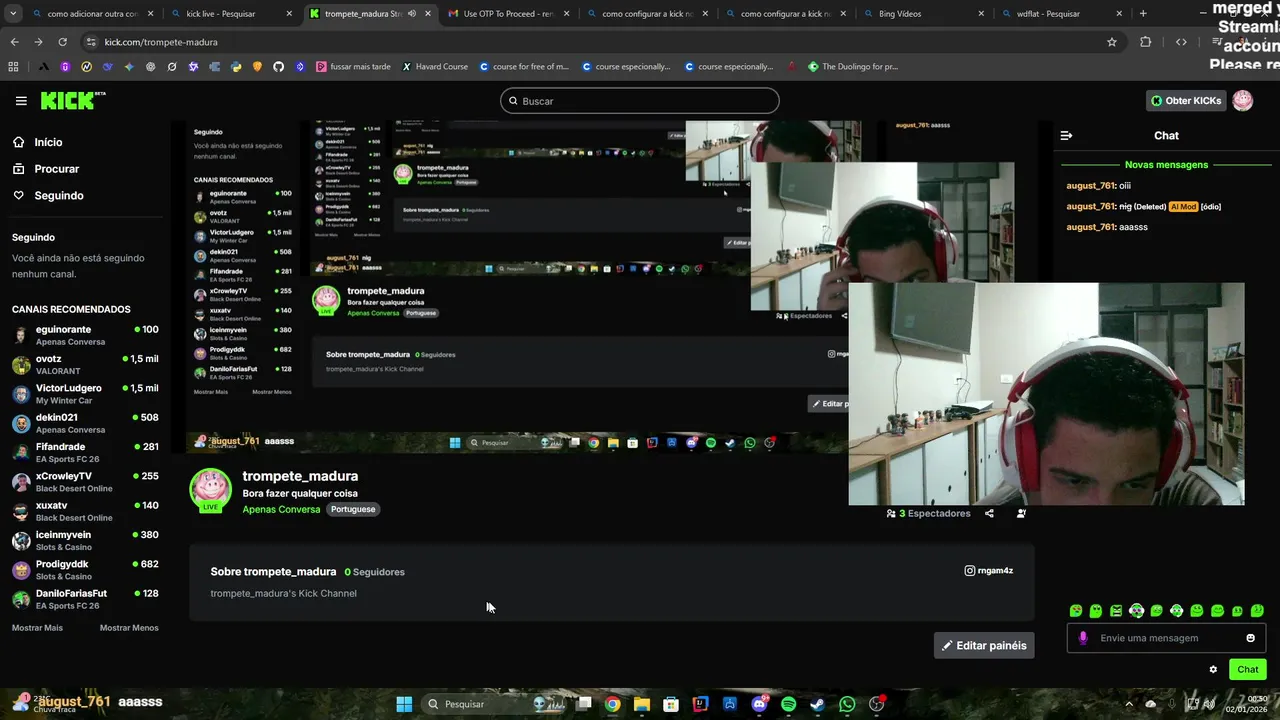Open the Kick hamburger menu

point(21,101)
